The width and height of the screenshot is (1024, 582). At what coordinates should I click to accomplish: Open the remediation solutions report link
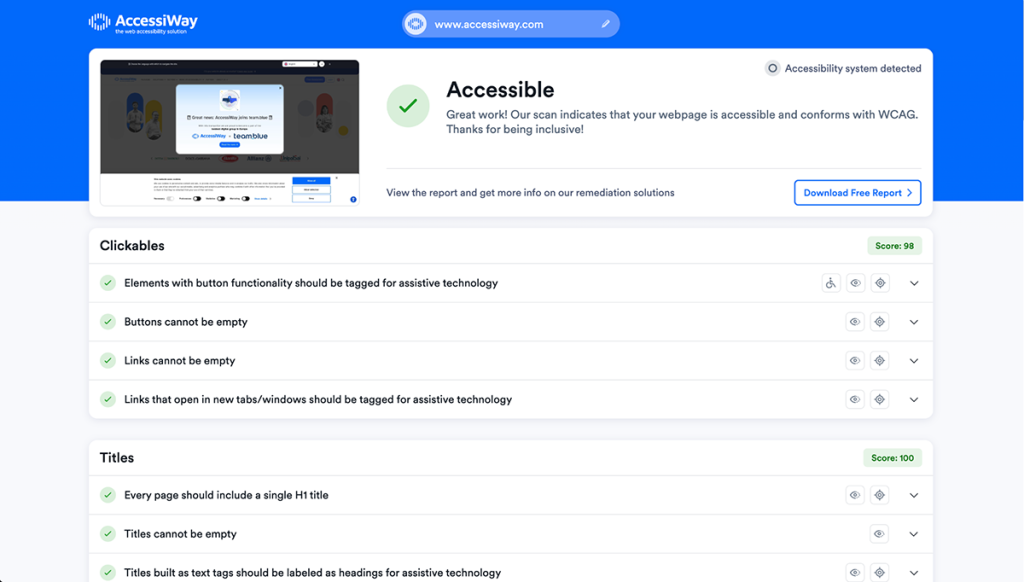pyautogui.click(x=530, y=192)
